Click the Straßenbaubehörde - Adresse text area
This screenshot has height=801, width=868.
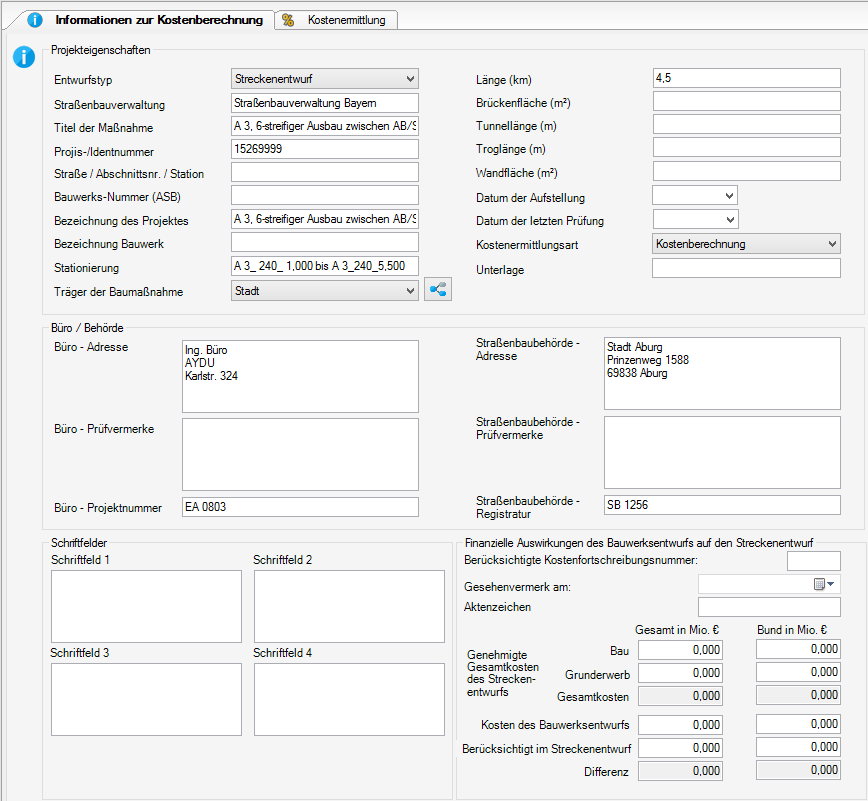722,374
